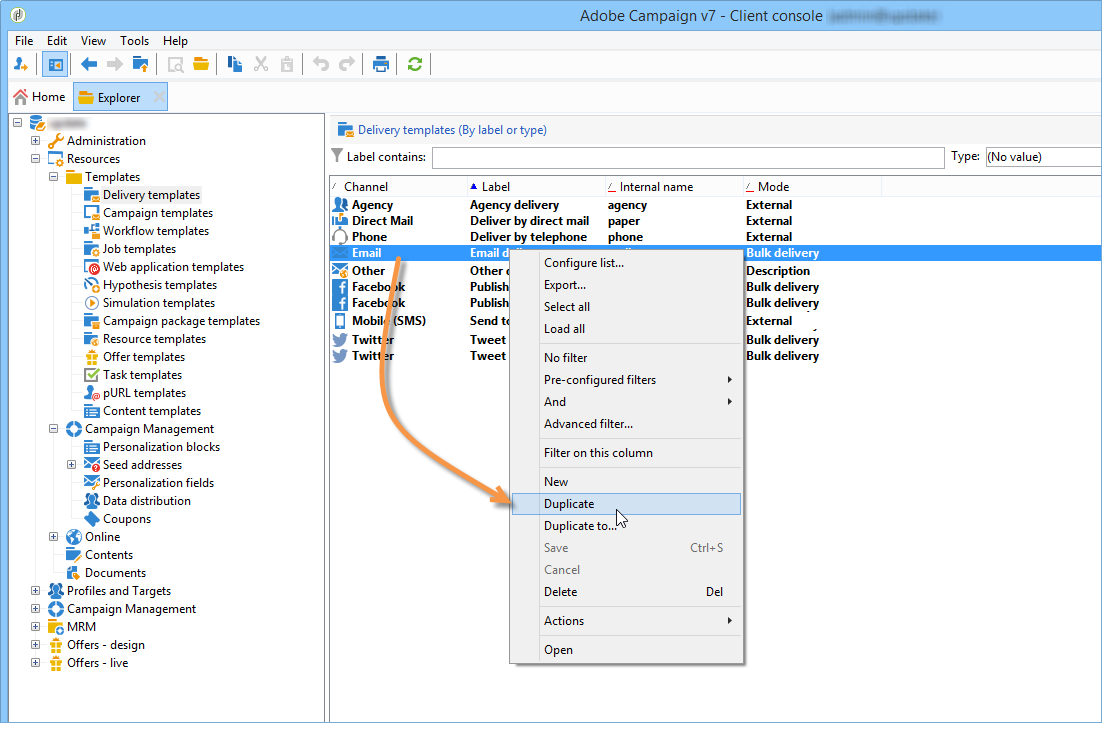Click the green refresh icon

414,64
